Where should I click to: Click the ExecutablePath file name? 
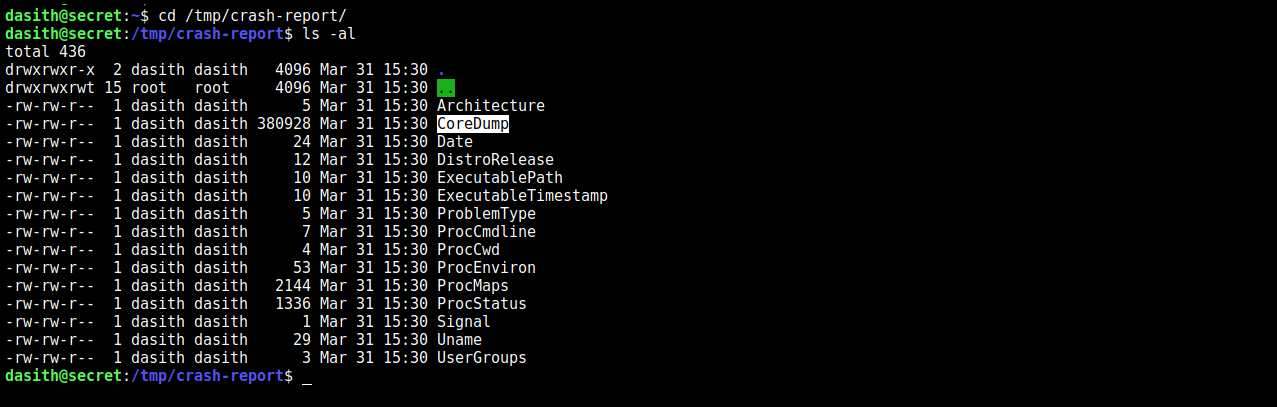(499, 178)
